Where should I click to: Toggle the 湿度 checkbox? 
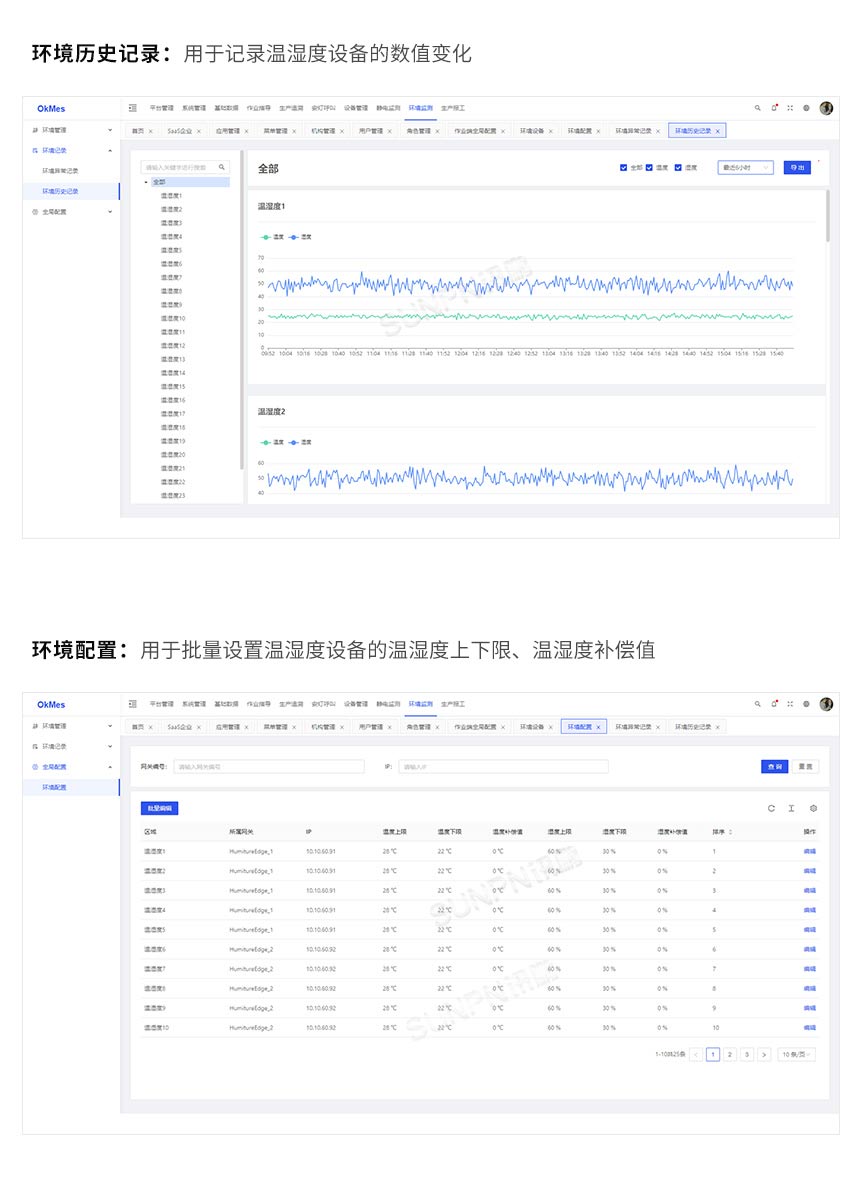tap(680, 168)
